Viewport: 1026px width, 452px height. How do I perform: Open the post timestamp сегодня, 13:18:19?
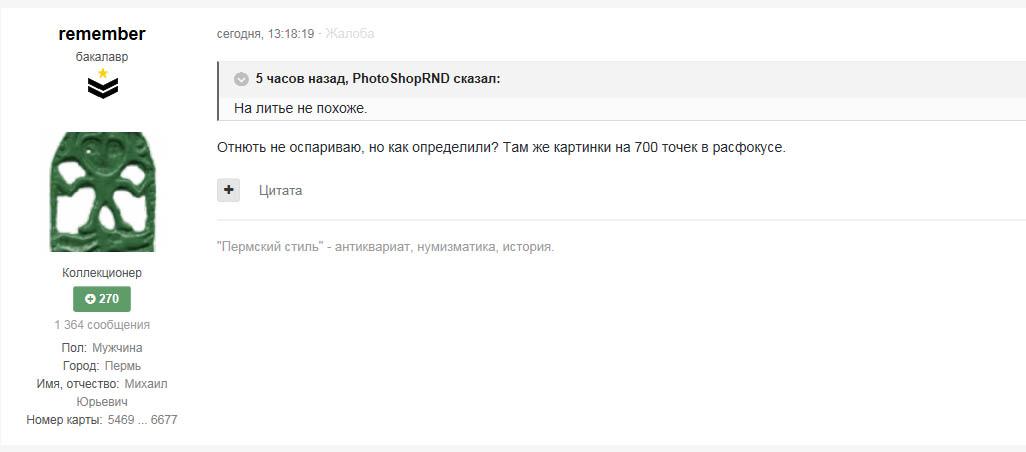click(266, 33)
